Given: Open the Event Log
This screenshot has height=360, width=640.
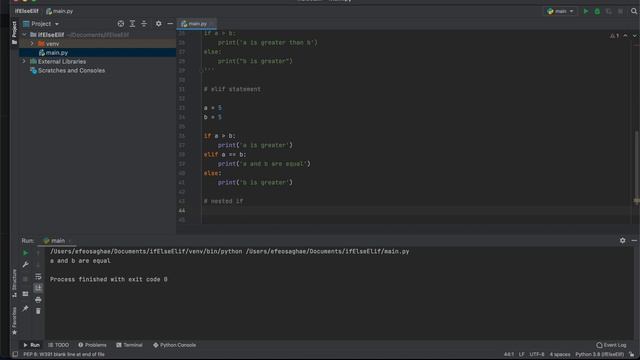Looking at the screenshot, I should pyautogui.click(x=611, y=345).
